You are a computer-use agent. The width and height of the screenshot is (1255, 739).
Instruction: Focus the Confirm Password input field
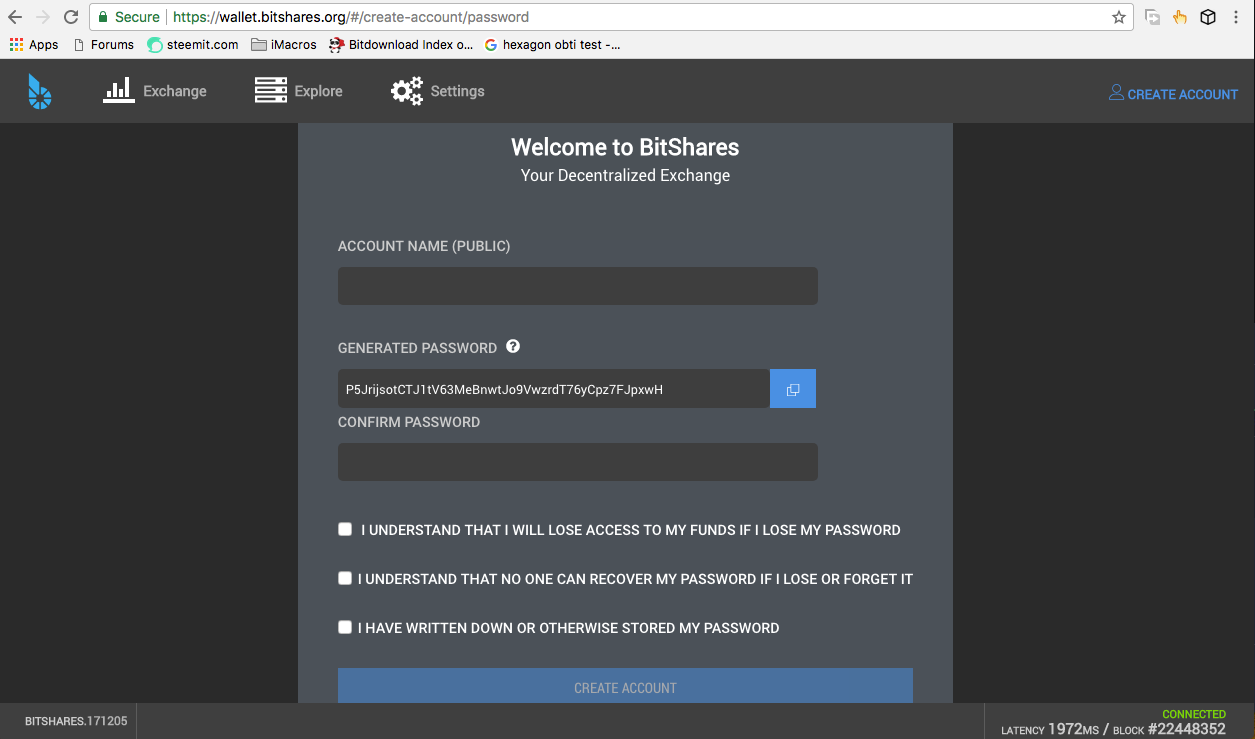tap(578, 462)
